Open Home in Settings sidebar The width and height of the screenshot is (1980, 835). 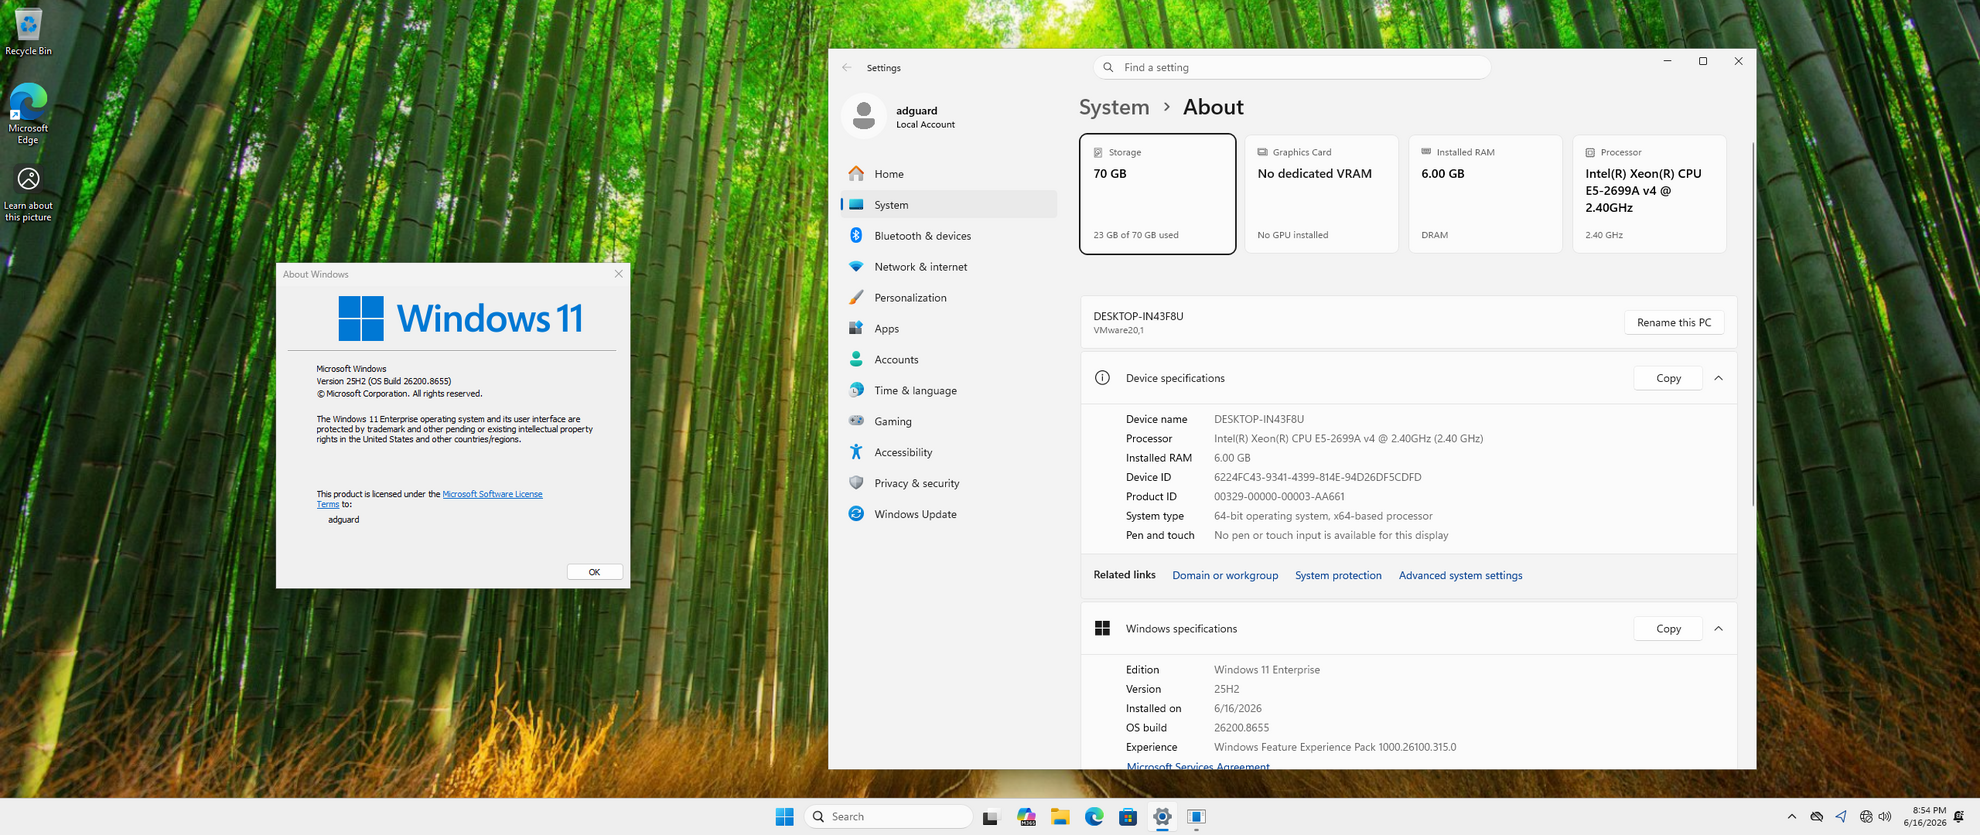point(948,174)
